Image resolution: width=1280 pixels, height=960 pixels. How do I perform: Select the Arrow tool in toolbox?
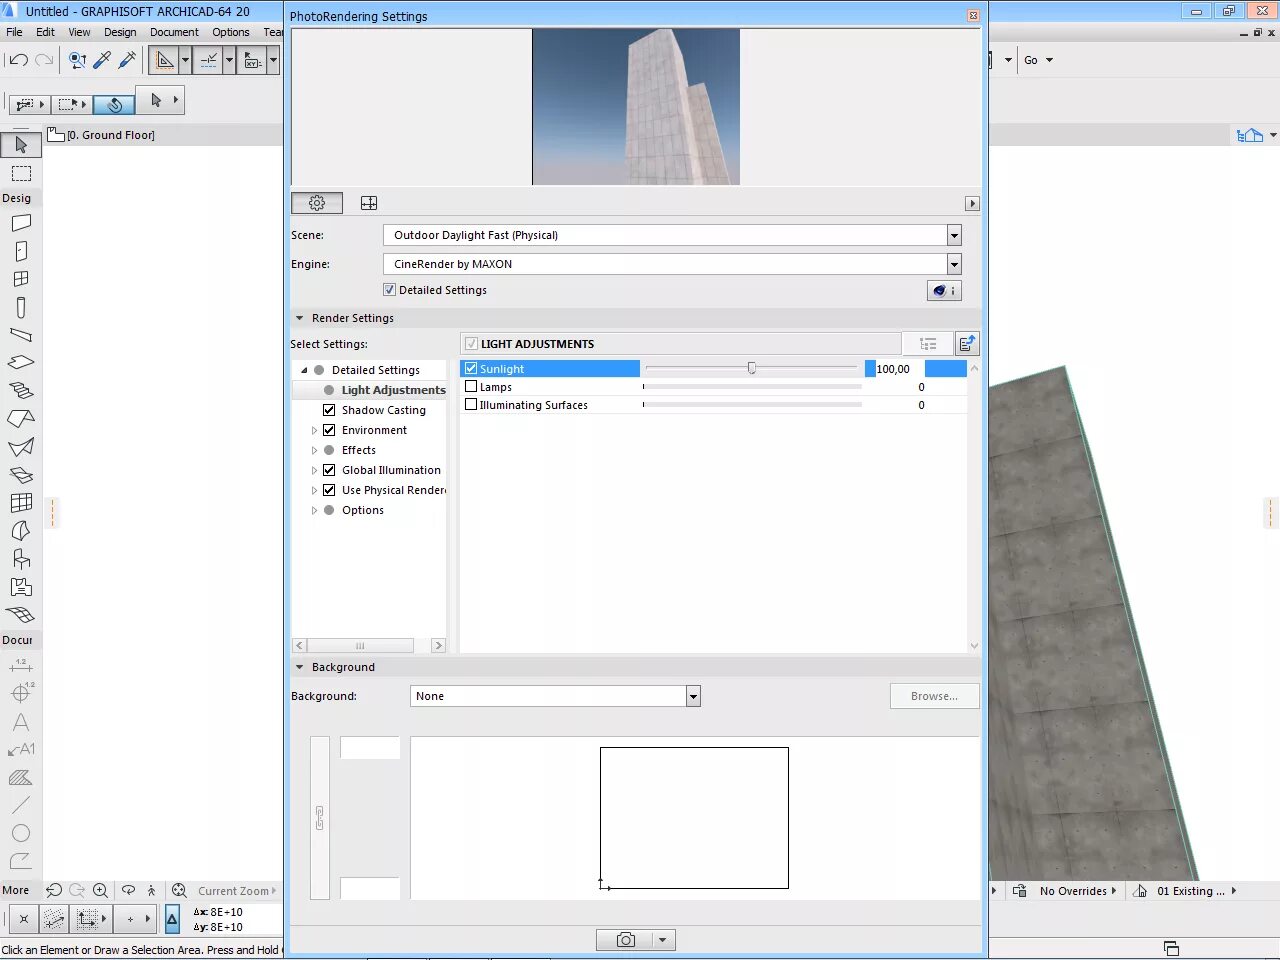click(21, 145)
